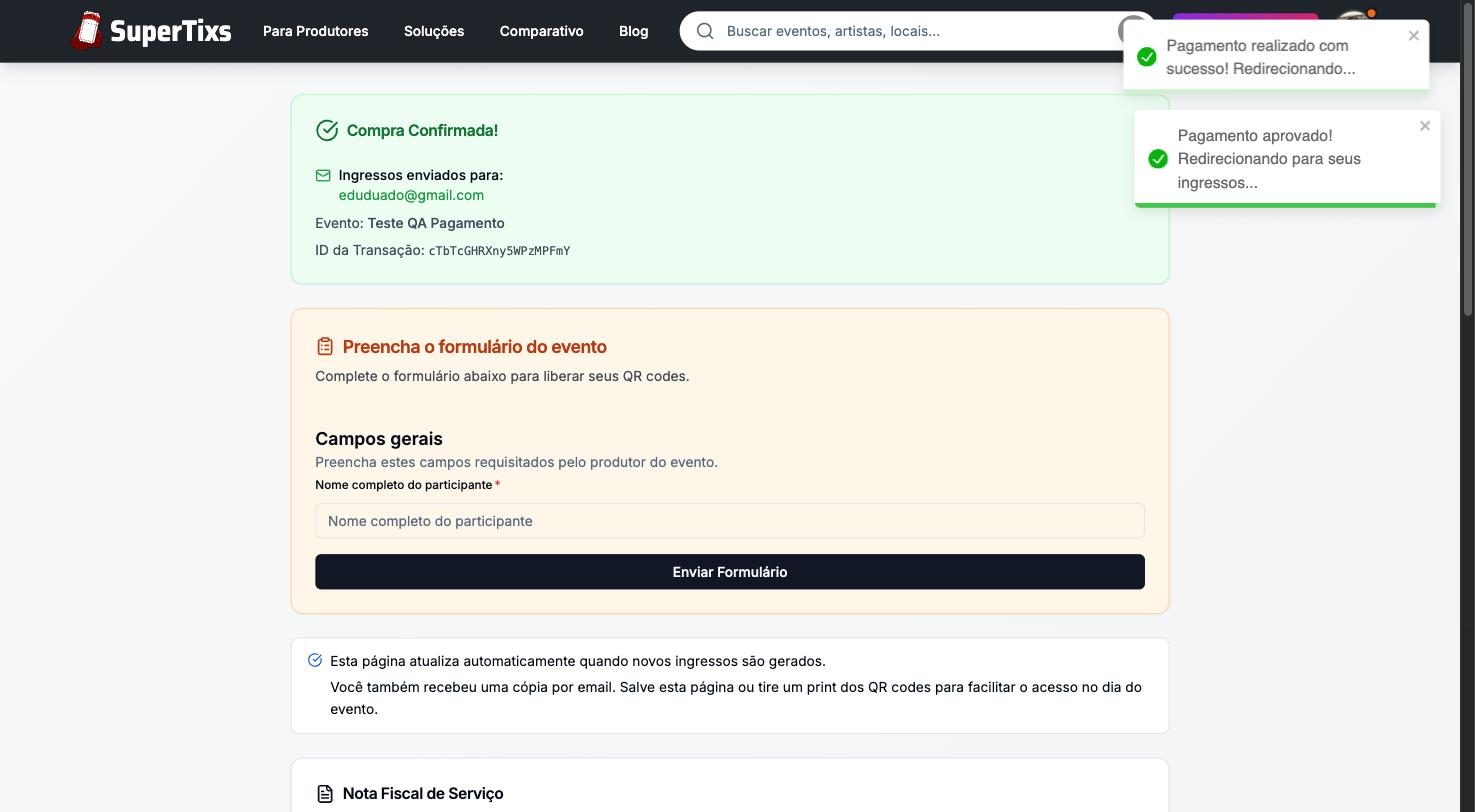This screenshot has width=1475, height=812.
Task: Open the Blog link
Action: 633,31
